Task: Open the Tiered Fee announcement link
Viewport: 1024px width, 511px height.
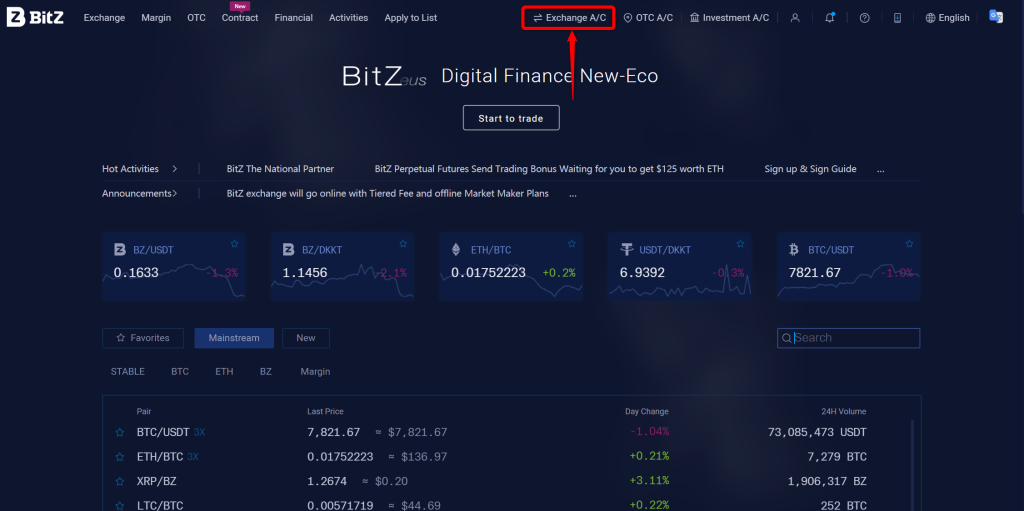Action: click(x=387, y=193)
